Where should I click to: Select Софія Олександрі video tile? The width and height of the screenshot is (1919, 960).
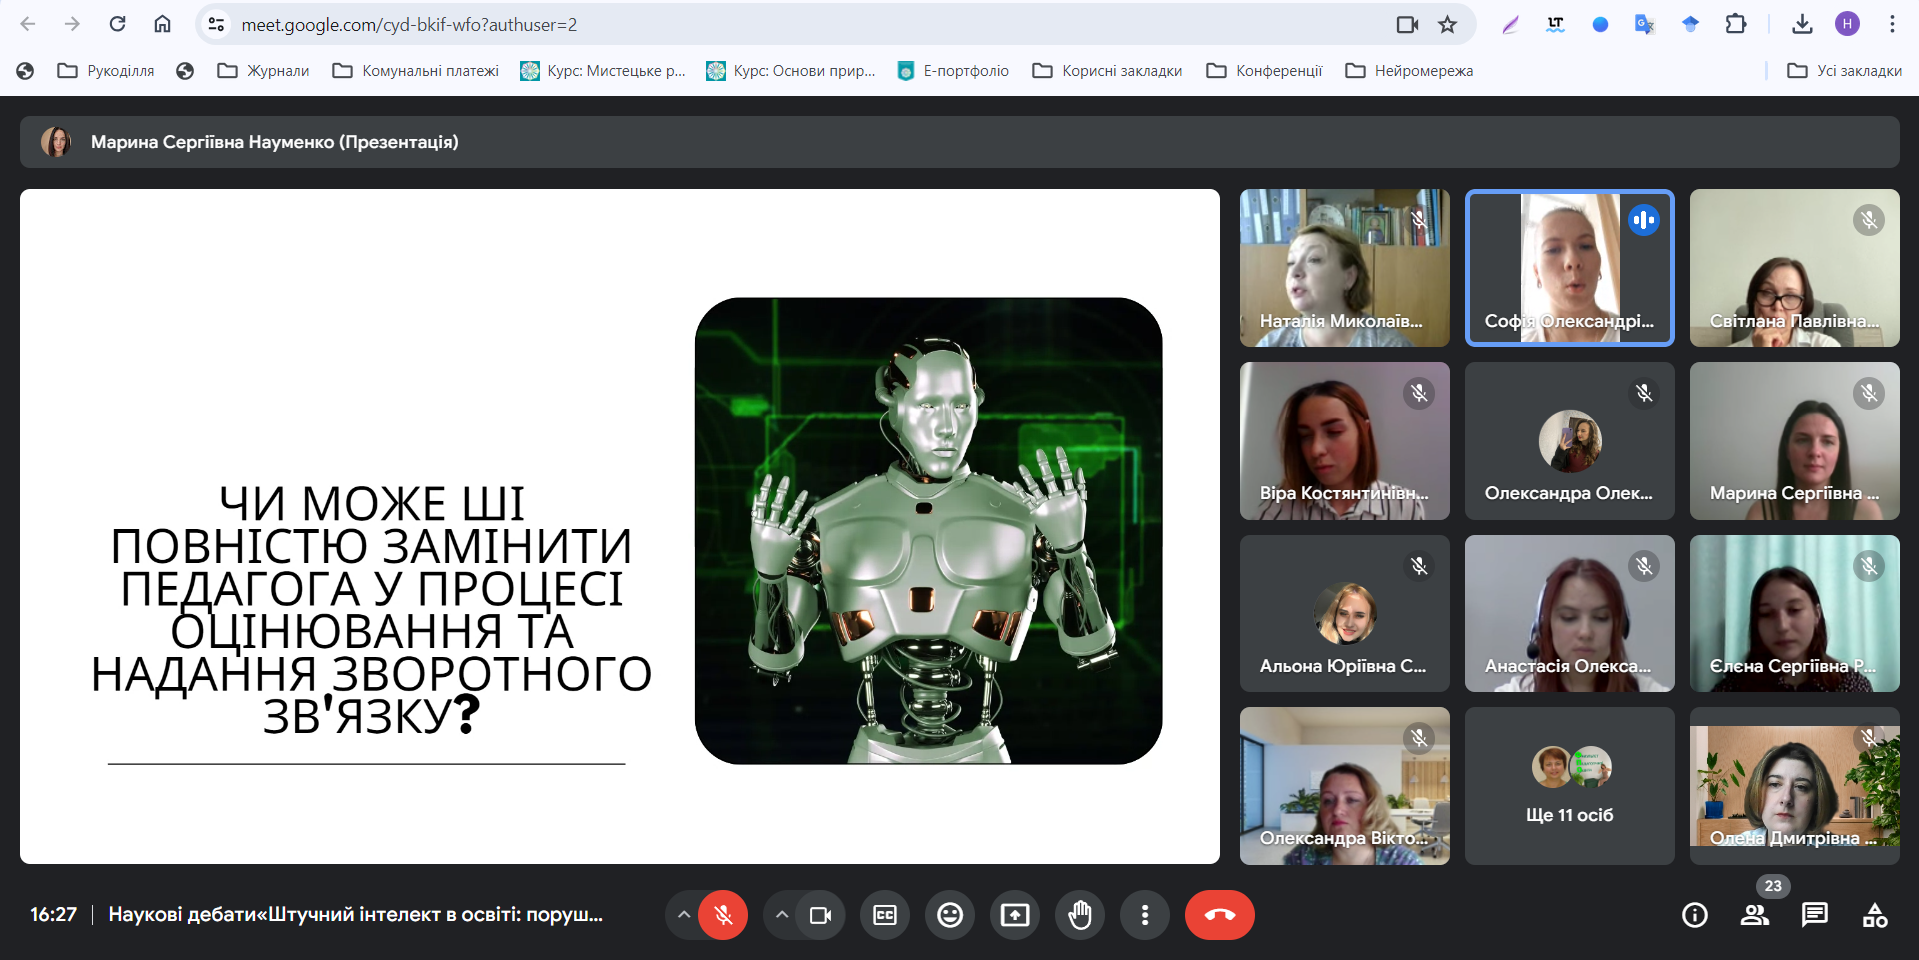click(x=1569, y=268)
